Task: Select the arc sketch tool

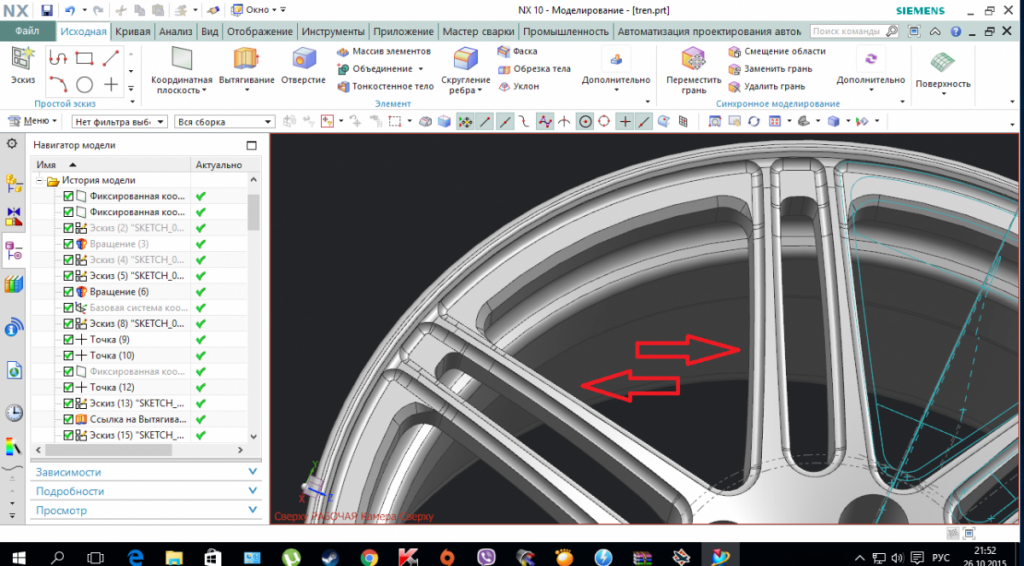Action: click(x=57, y=85)
